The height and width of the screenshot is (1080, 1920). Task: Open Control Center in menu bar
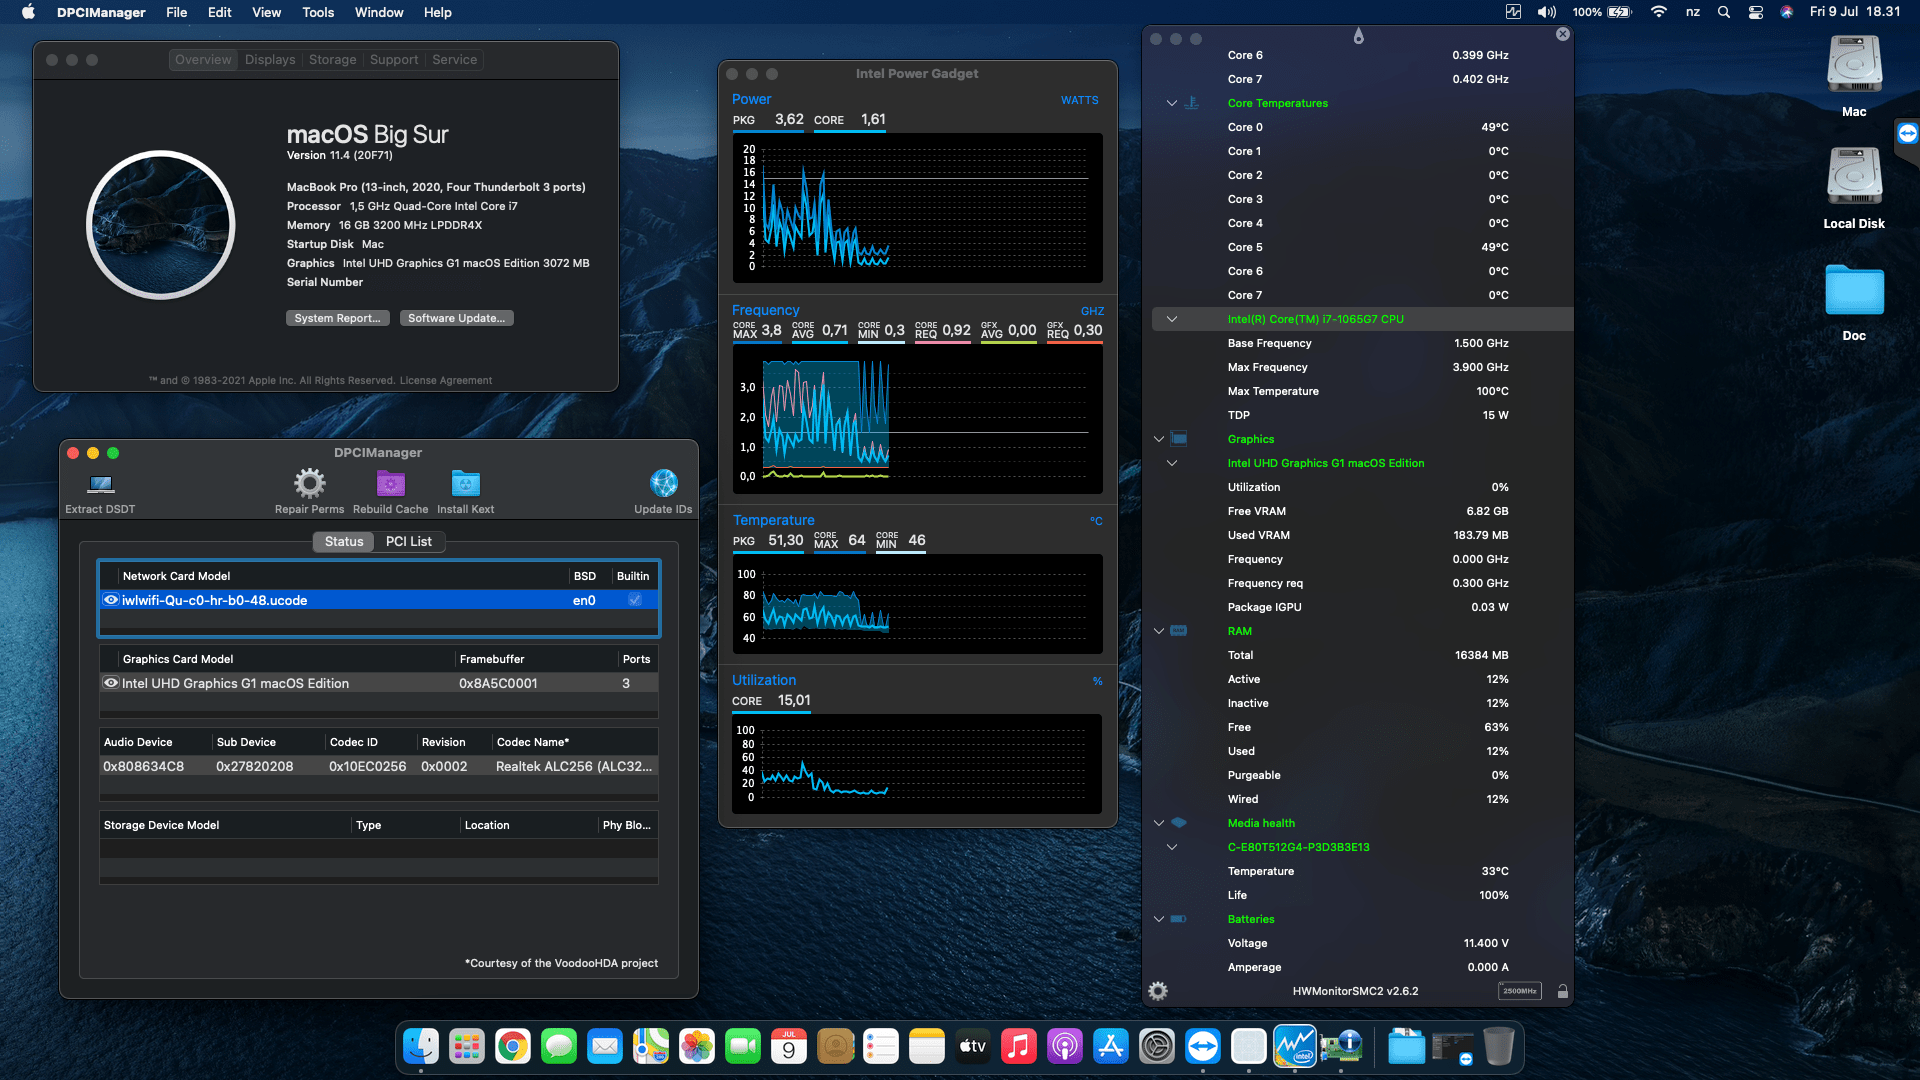pyautogui.click(x=1756, y=12)
